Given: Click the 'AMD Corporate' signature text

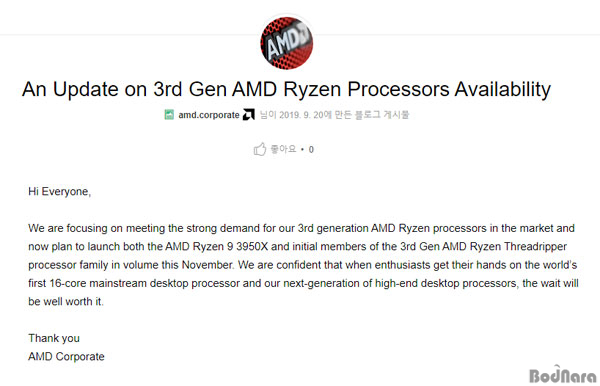Looking at the screenshot, I should tap(66, 357).
